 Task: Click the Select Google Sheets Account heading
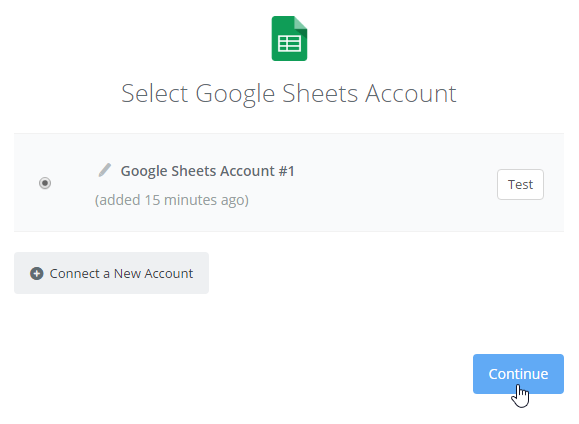[289, 94]
